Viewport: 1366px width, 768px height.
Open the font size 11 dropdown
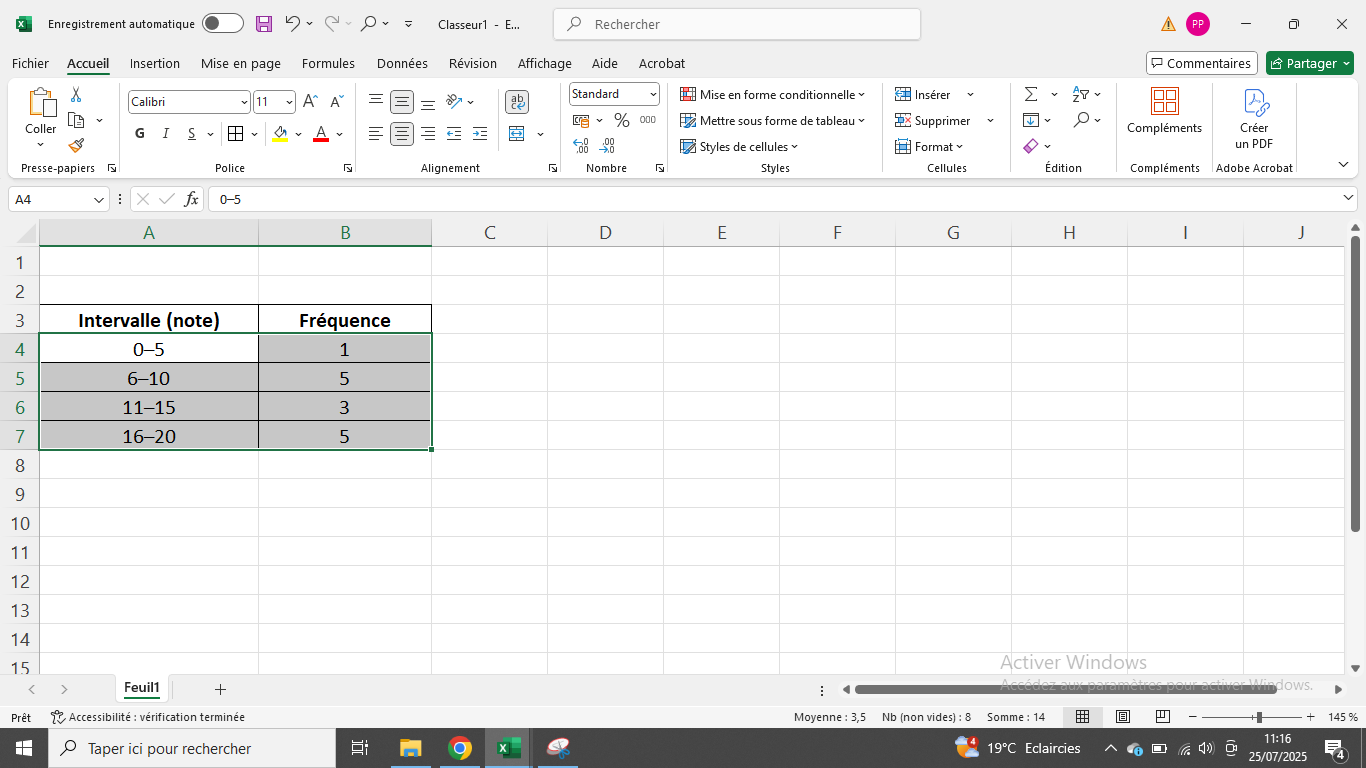(289, 102)
